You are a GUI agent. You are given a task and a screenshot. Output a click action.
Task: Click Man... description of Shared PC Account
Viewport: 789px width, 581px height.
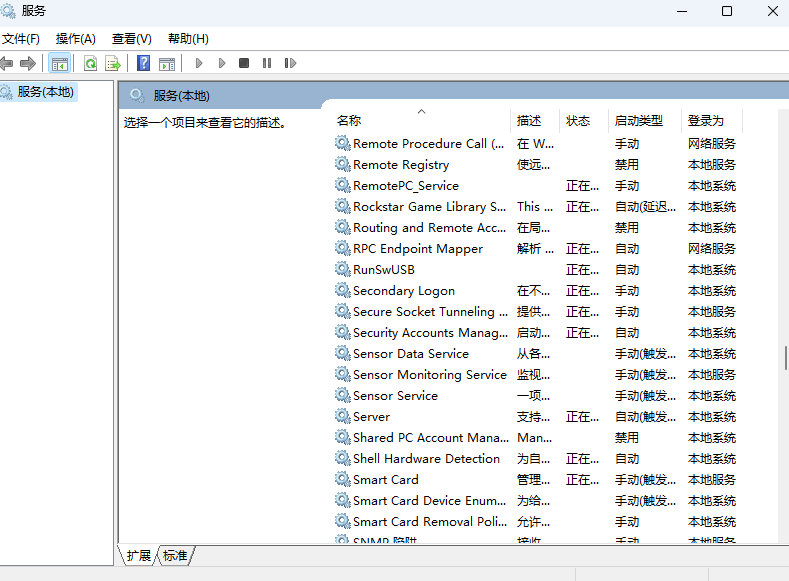click(534, 438)
